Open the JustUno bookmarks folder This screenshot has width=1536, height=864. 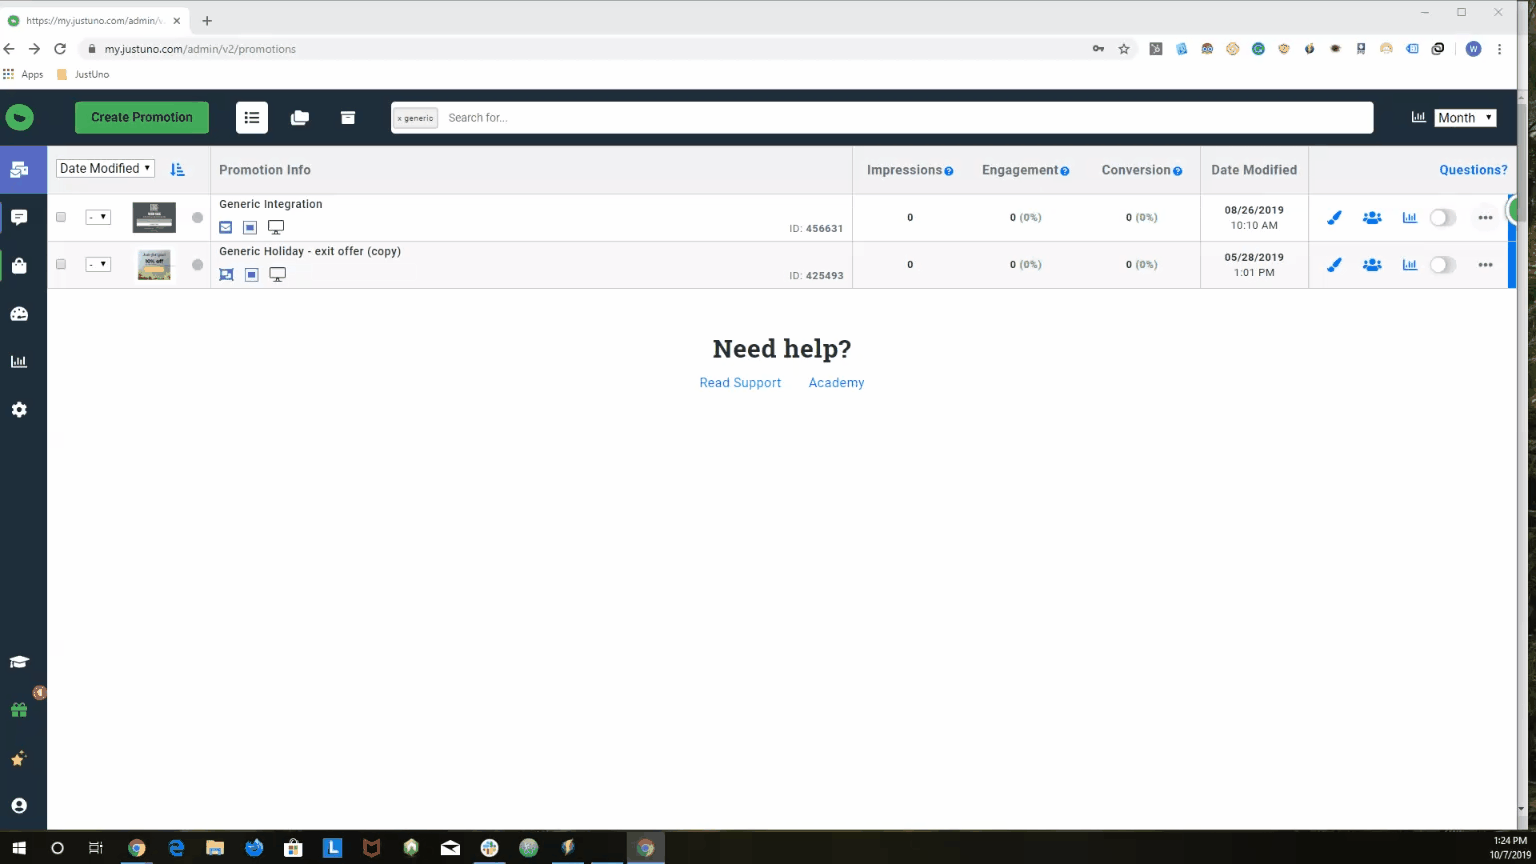point(83,74)
